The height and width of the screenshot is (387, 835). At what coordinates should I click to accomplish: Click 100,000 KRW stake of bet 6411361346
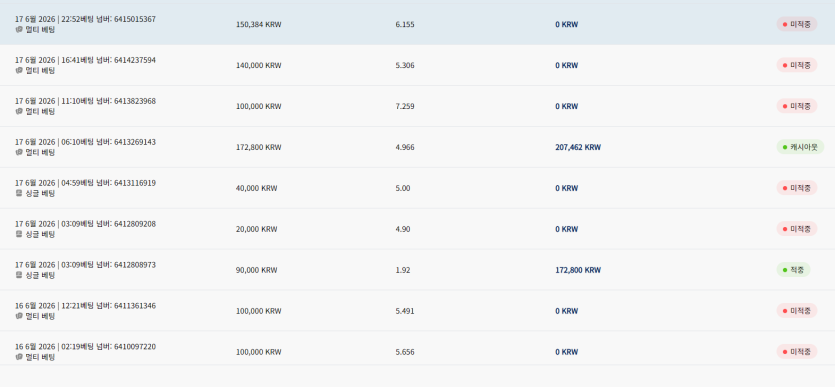click(258, 311)
